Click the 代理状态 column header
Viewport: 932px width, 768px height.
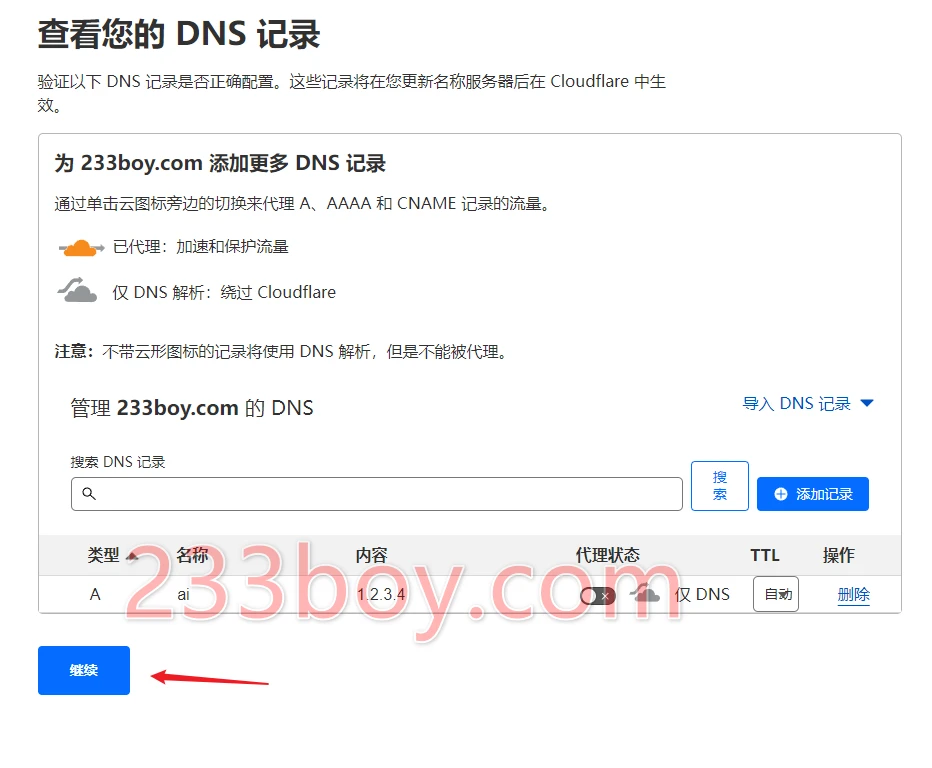pyautogui.click(x=607, y=555)
